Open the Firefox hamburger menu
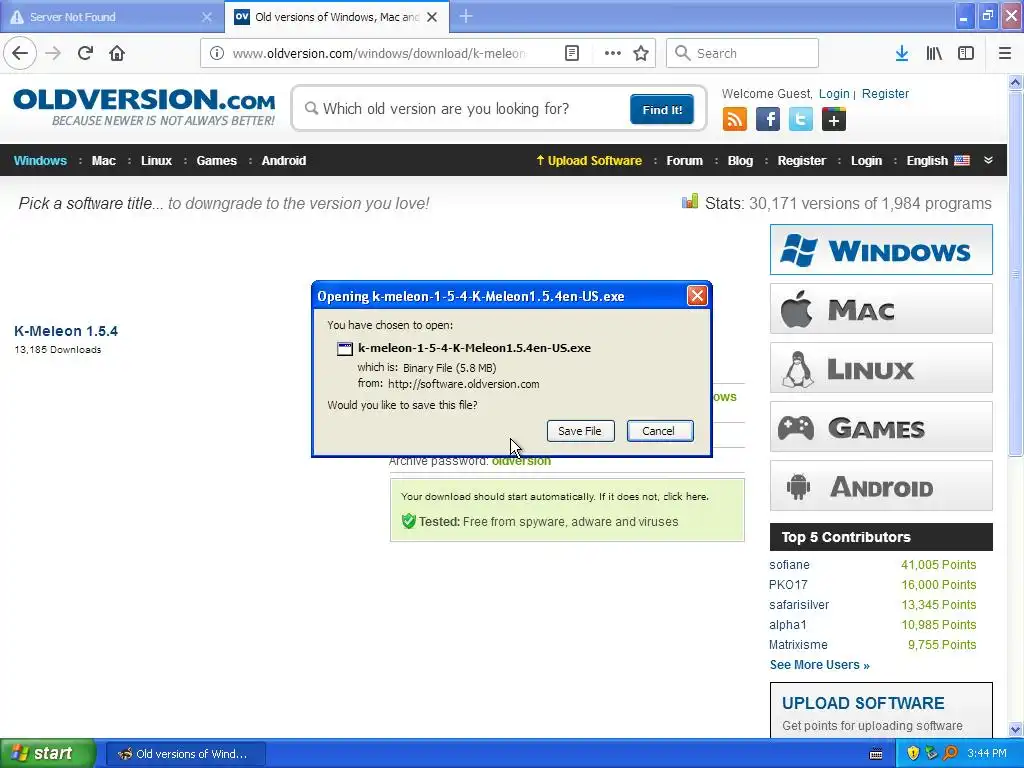This screenshot has height=768, width=1024. pyautogui.click(x=1005, y=54)
